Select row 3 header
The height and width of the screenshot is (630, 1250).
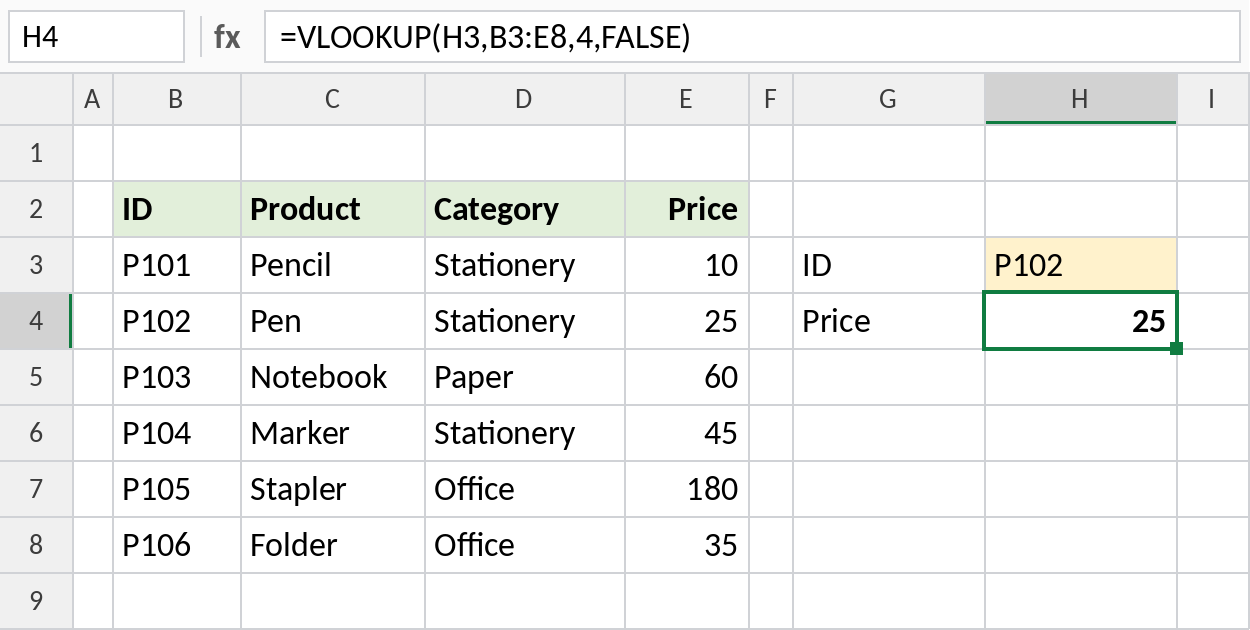(37, 265)
